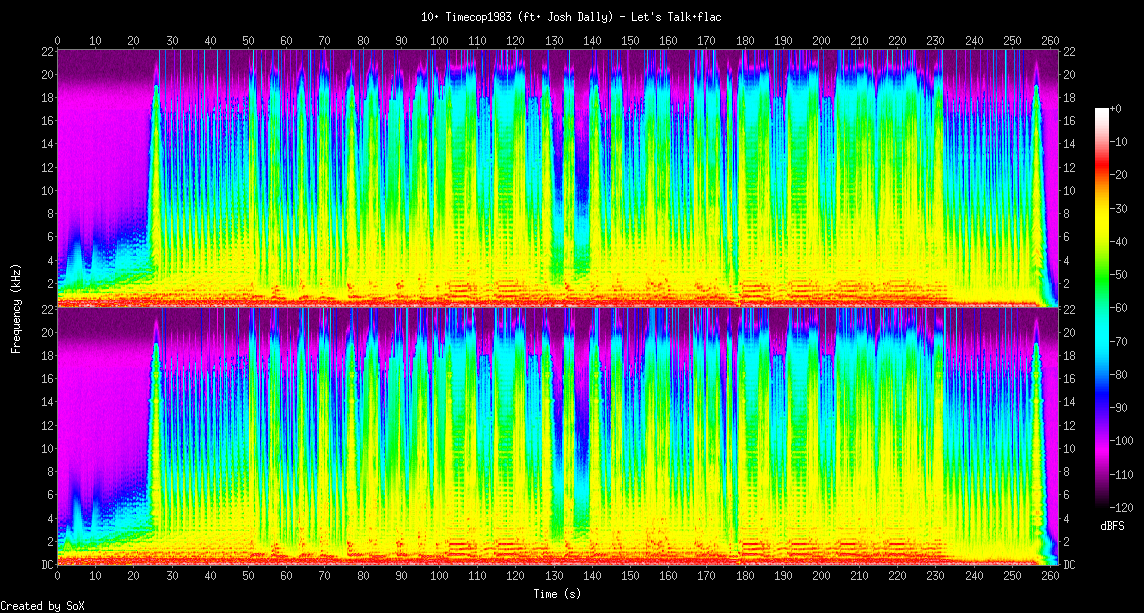Click the spectrogram title ending in Let's Talk.flac
The image size is (1144, 613).
point(571,17)
